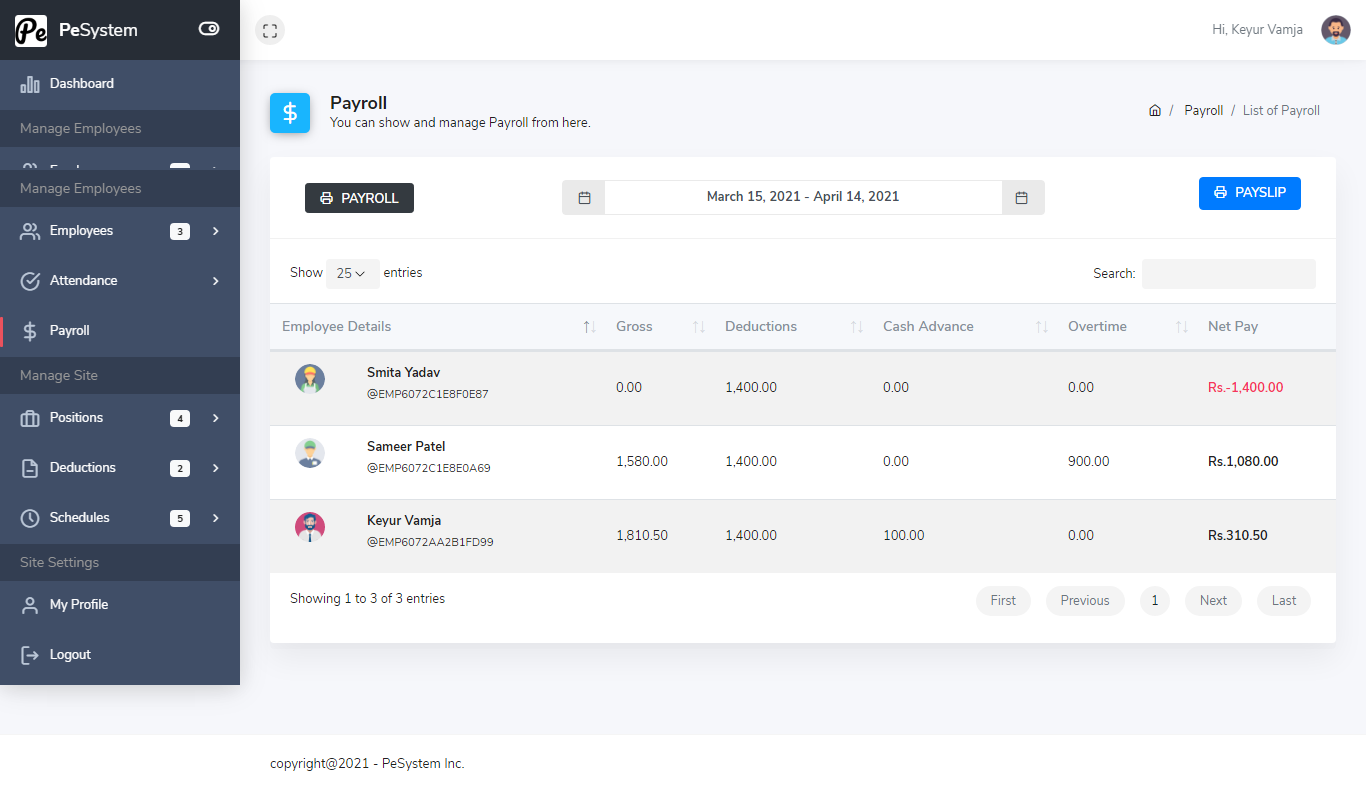Click the Next pagination button
Viewport: 1366px width, 794px height.
[x=1213, y=600]
